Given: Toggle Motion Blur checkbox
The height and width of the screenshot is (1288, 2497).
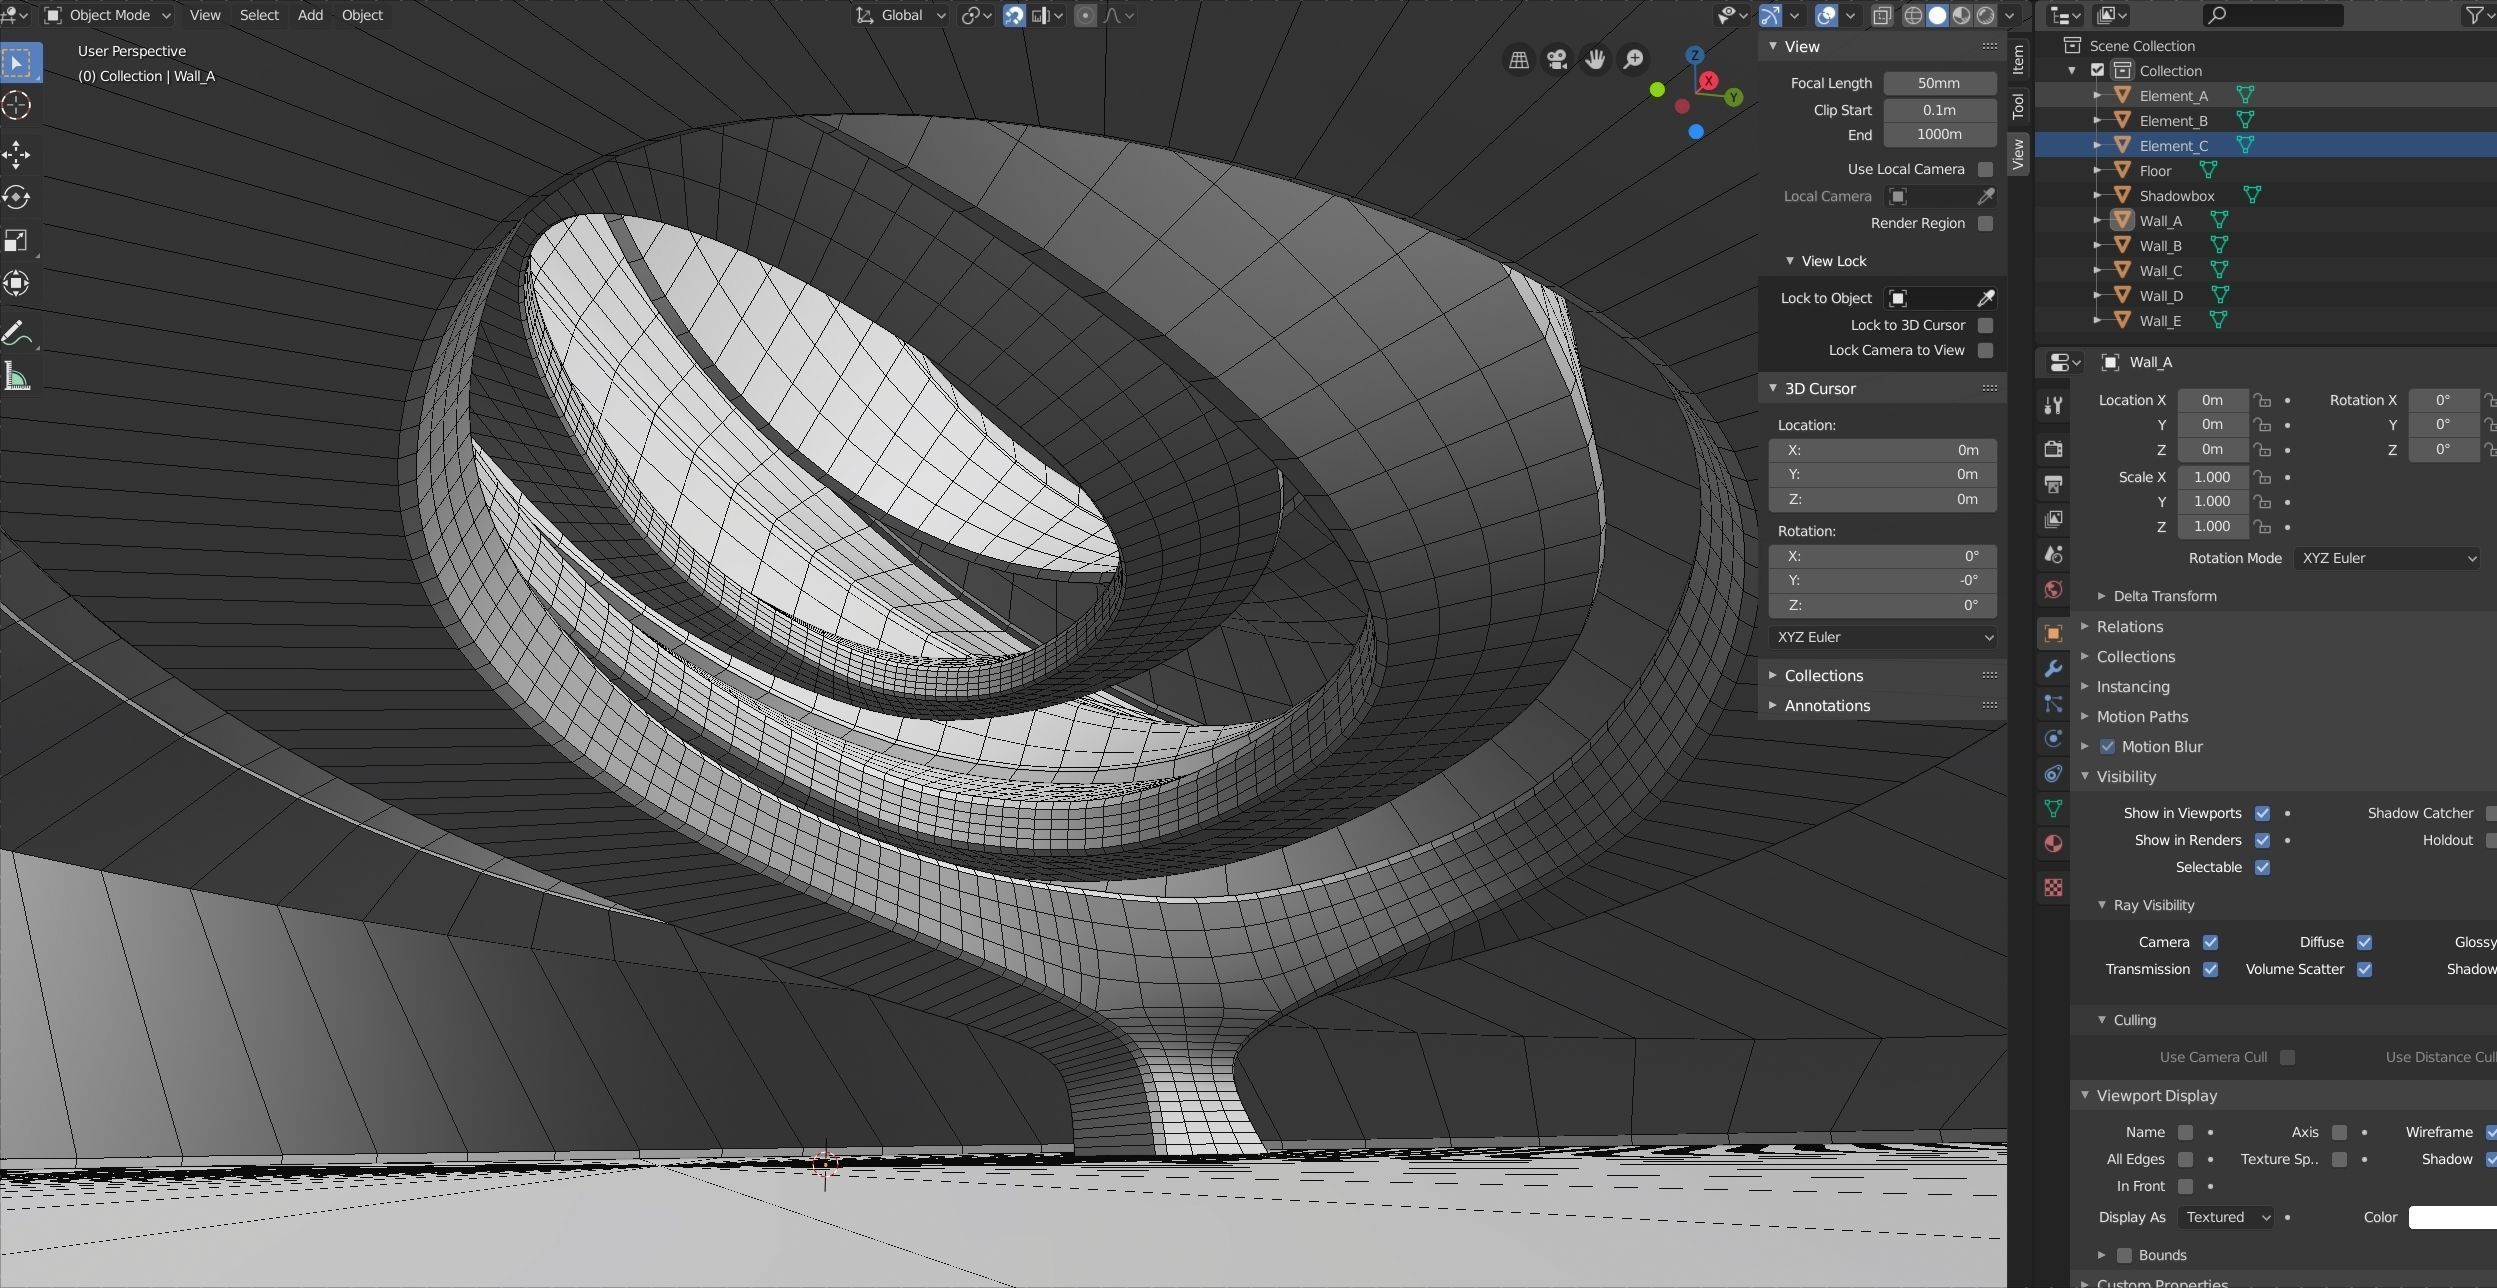Looking at the screenshot, I should 2107,747.
